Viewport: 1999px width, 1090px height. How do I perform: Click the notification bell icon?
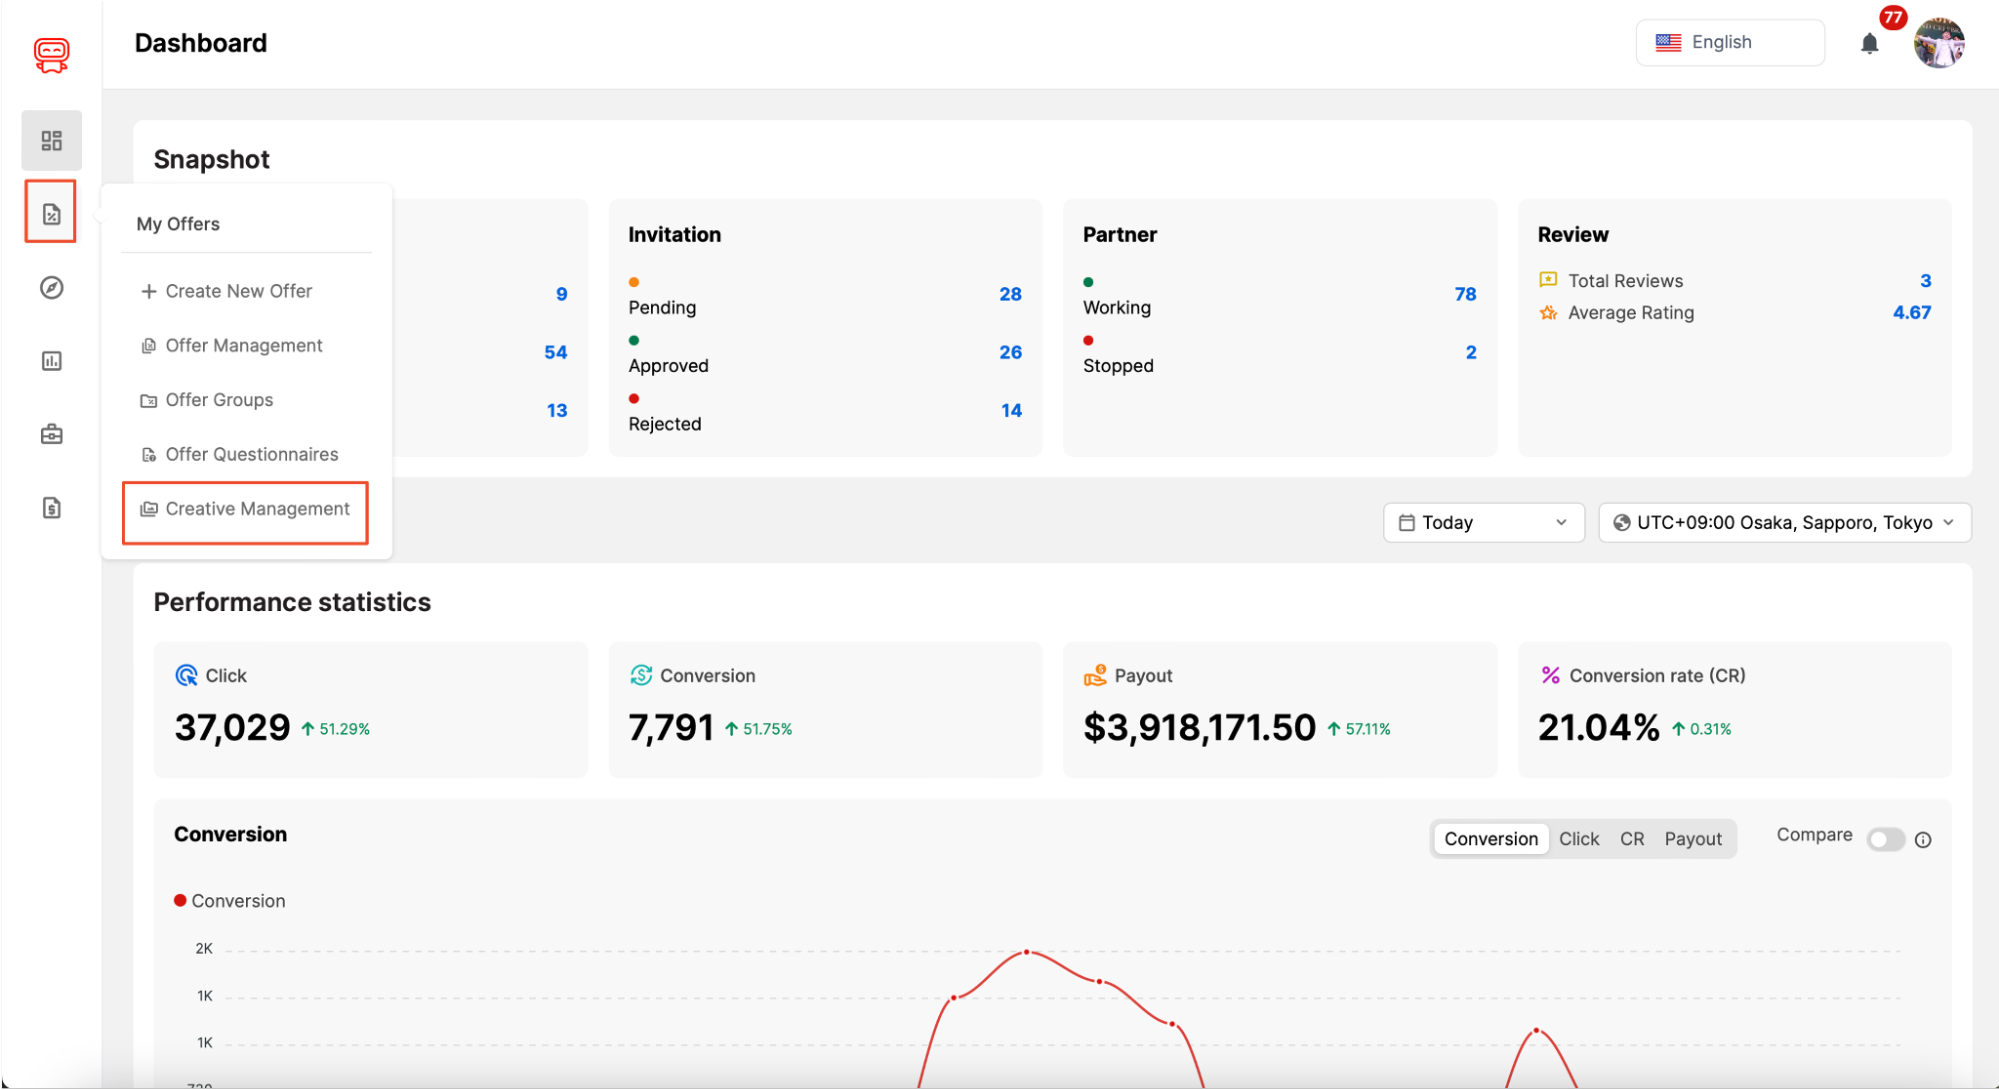click(x=1869, y=44)
